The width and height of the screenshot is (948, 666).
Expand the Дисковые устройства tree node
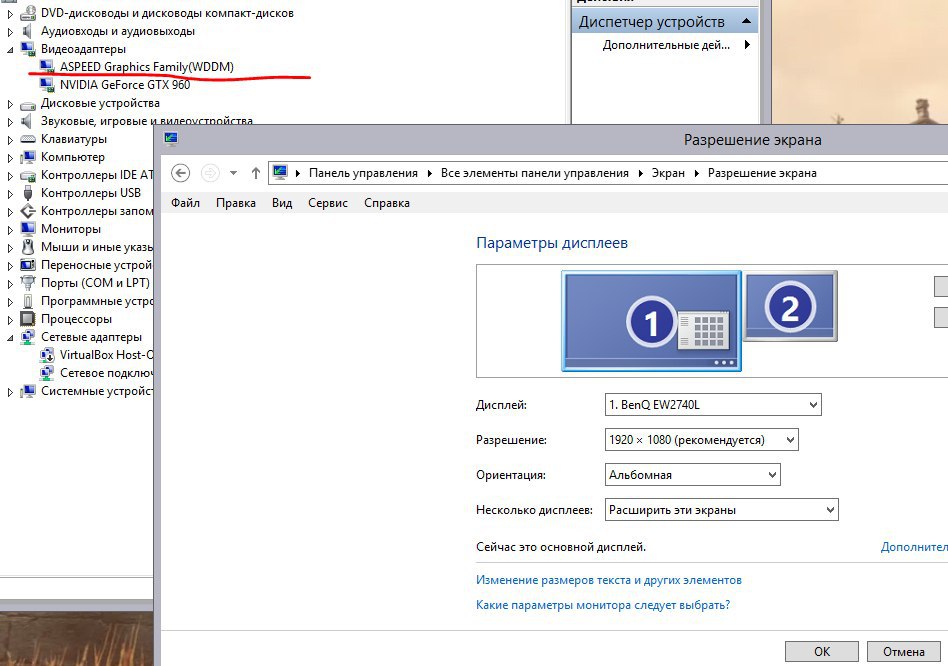pos(10,104)
